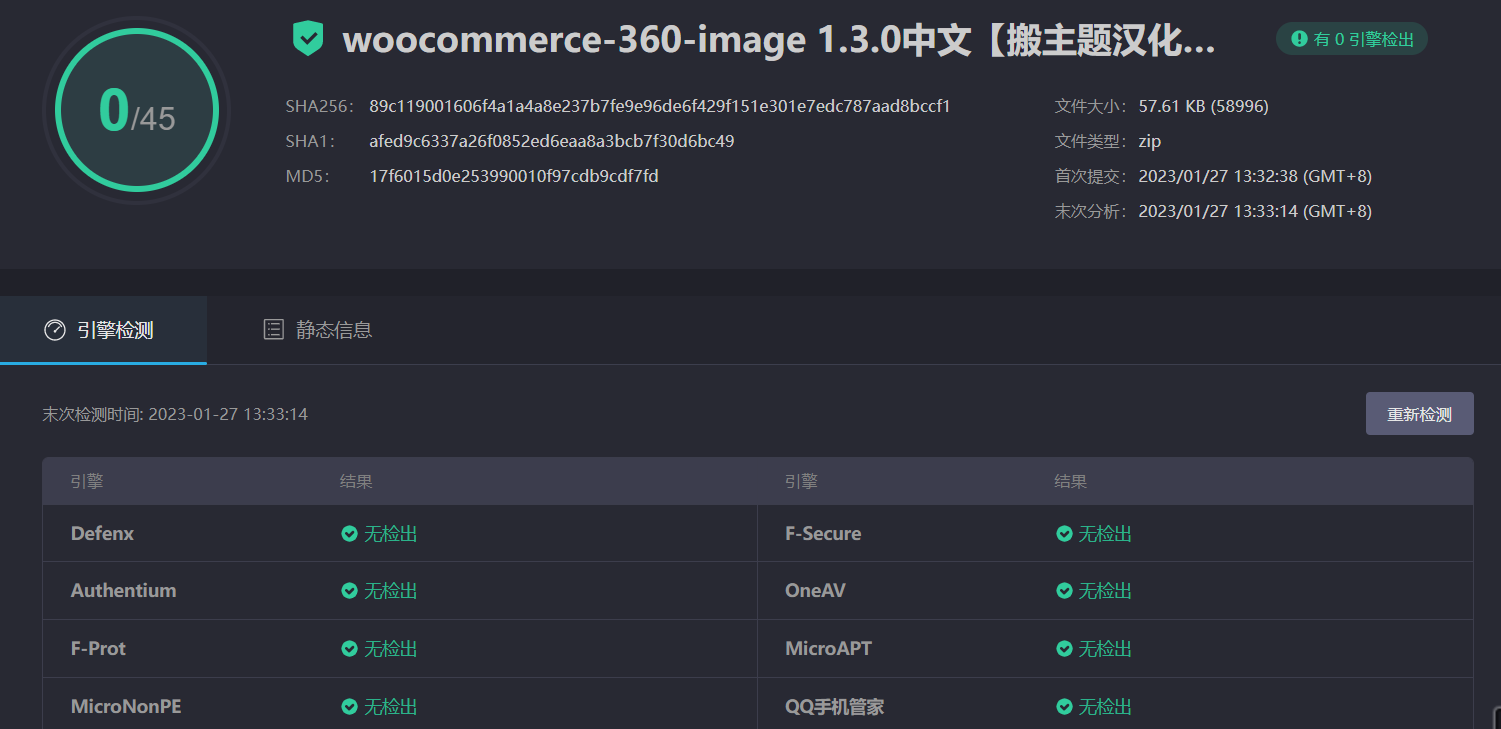Open the 引擎检测 tab
Screen dimensions: 1501x729
(x=103, y=330)
